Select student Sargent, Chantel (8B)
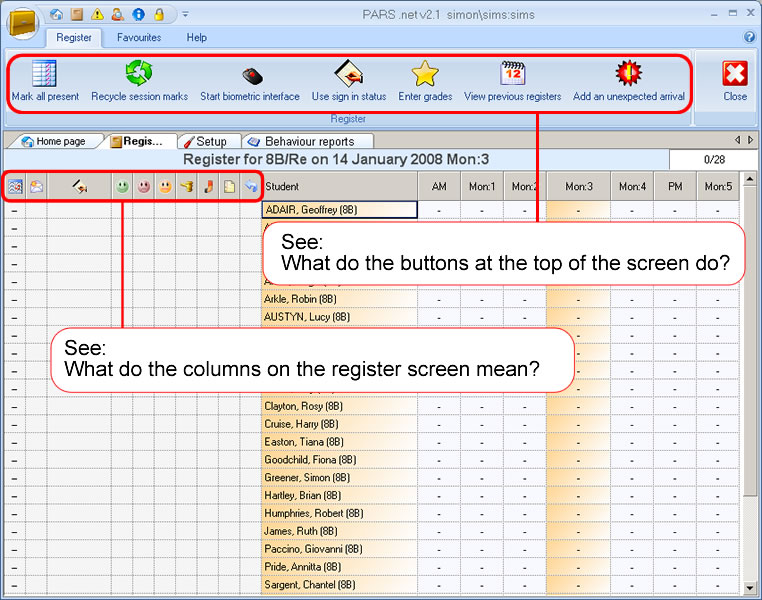The height and width of the screenshot is (600, 762). pos(340,585)
